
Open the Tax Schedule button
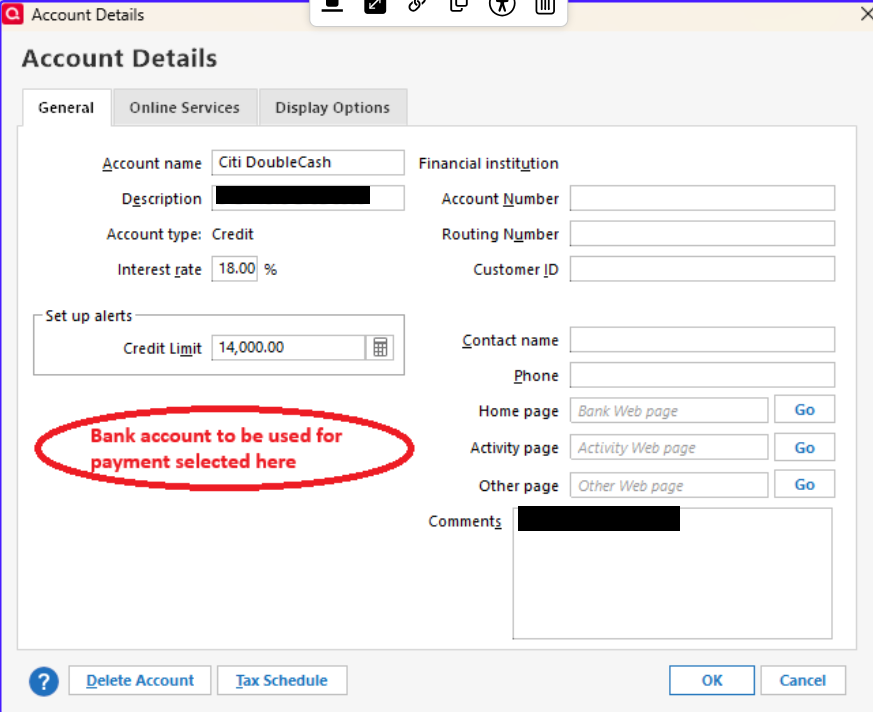click(282, 680)
